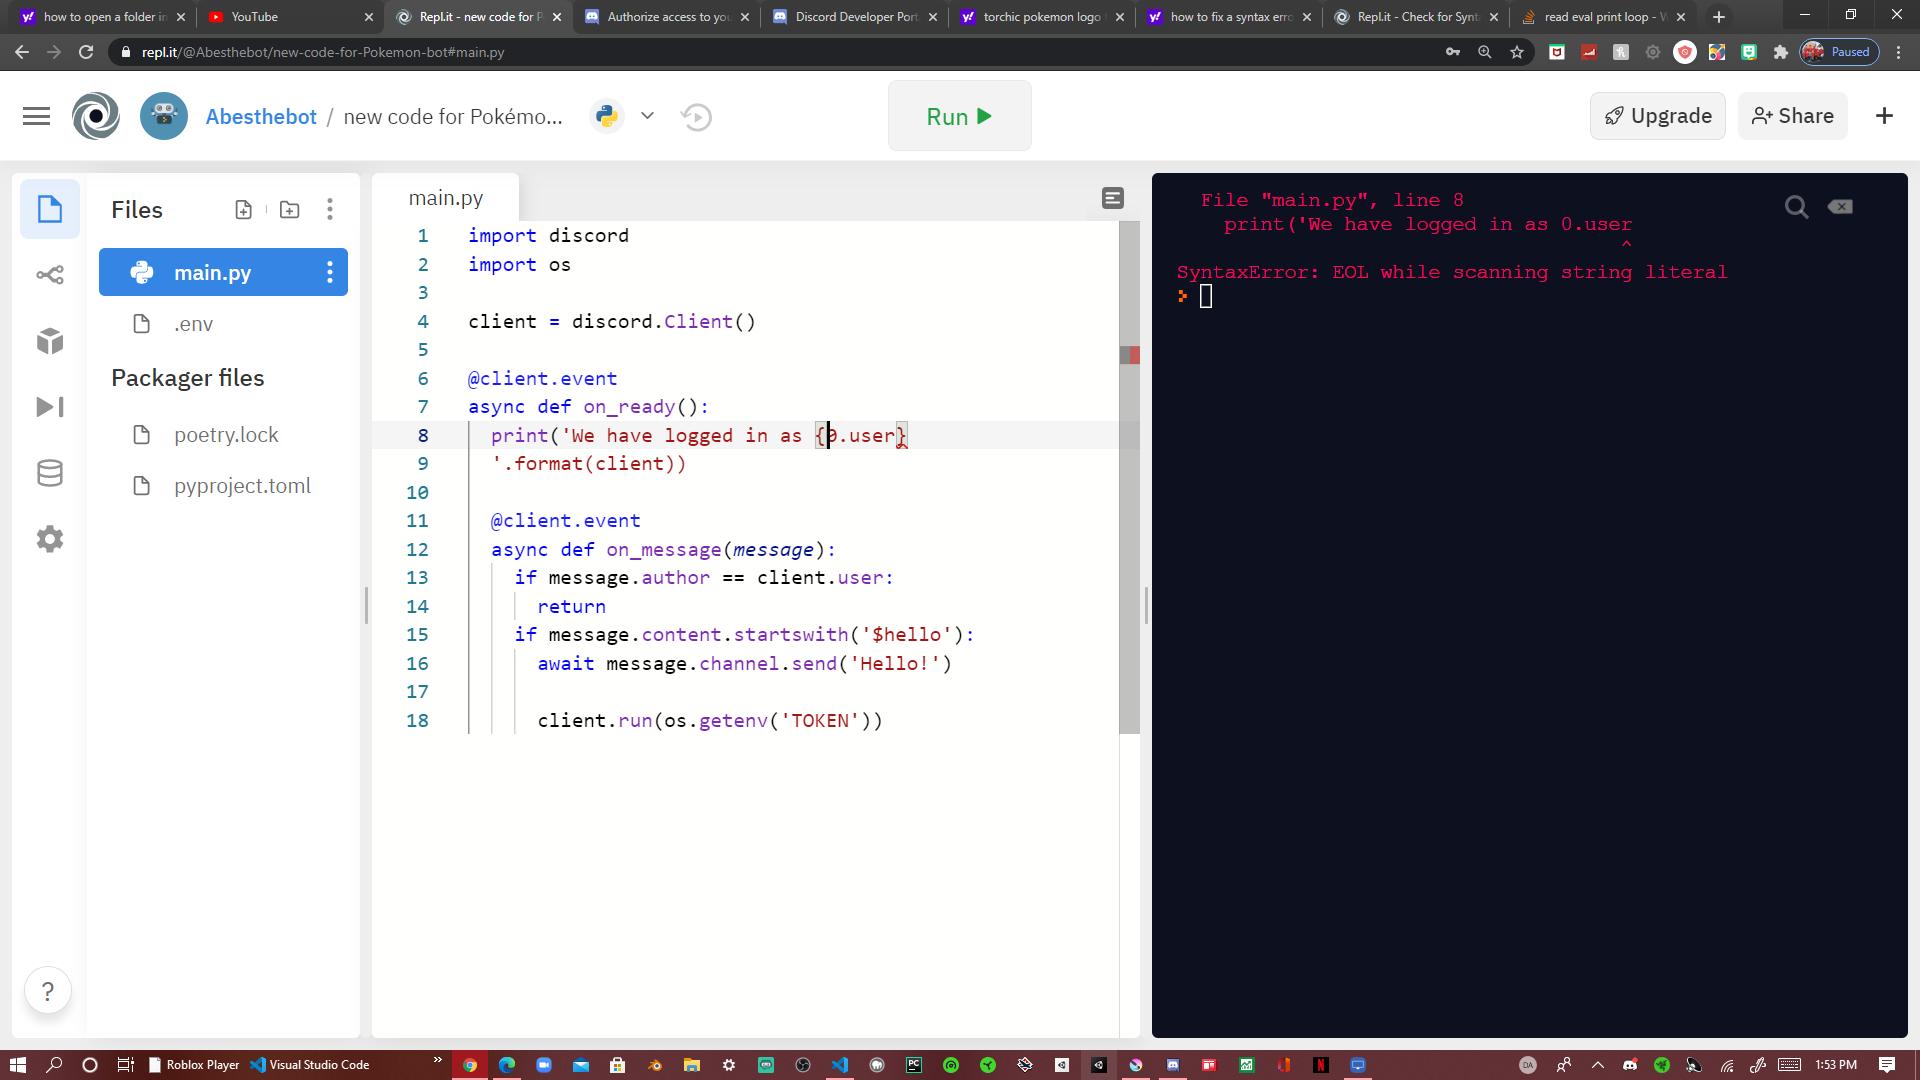The width and height of the screenshot is (1920, 1080).
Task: Open the Chrome extensions puzzle icon
Action: (x=1780, y=52)
